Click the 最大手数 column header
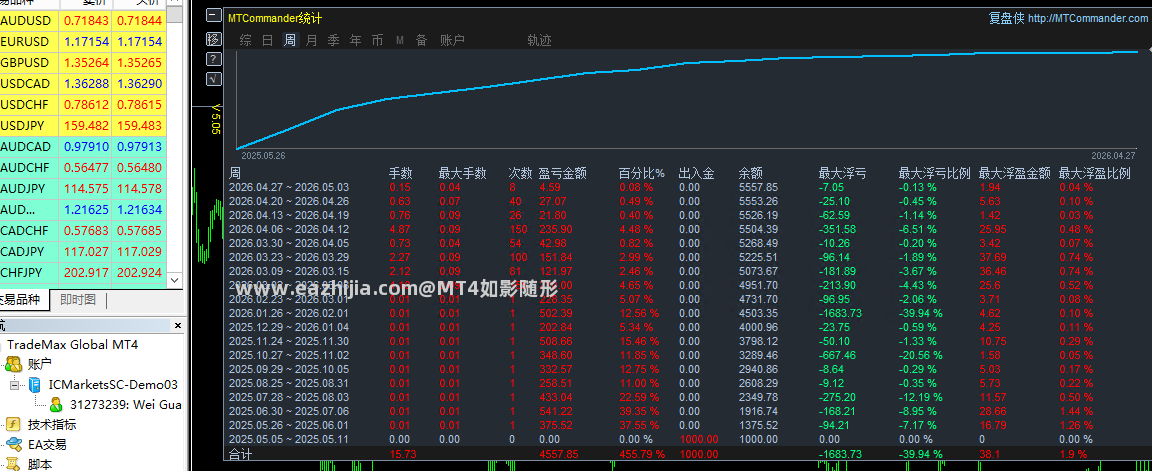The width and height of the screenshot is (1152, 471). click(463, 174)
